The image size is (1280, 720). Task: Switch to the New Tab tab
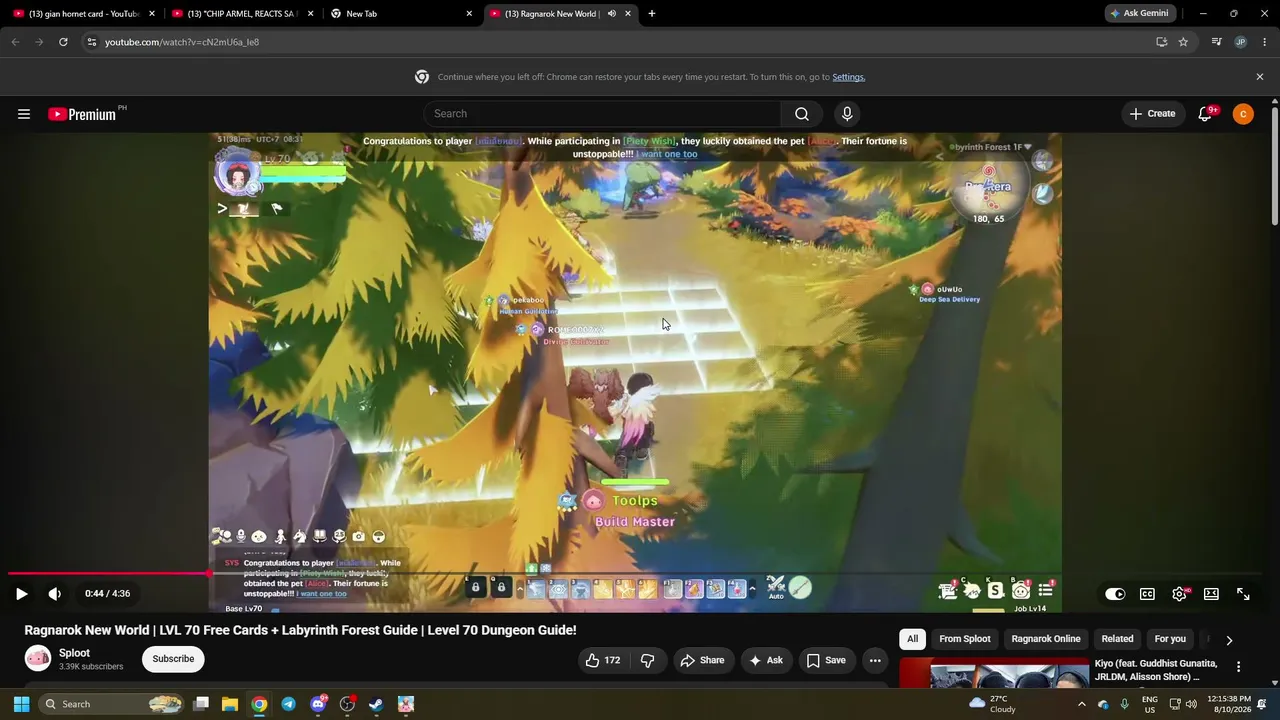coord(402,14)
